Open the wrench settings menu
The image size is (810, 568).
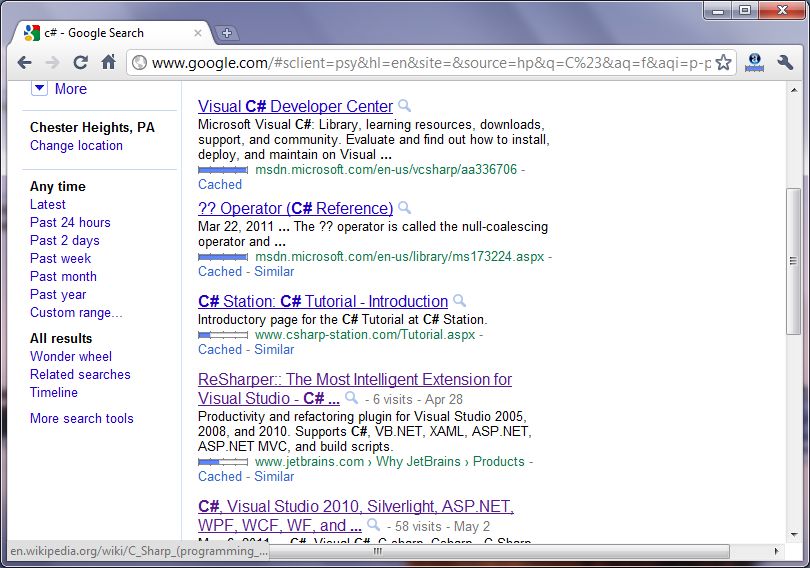[785, 62]
